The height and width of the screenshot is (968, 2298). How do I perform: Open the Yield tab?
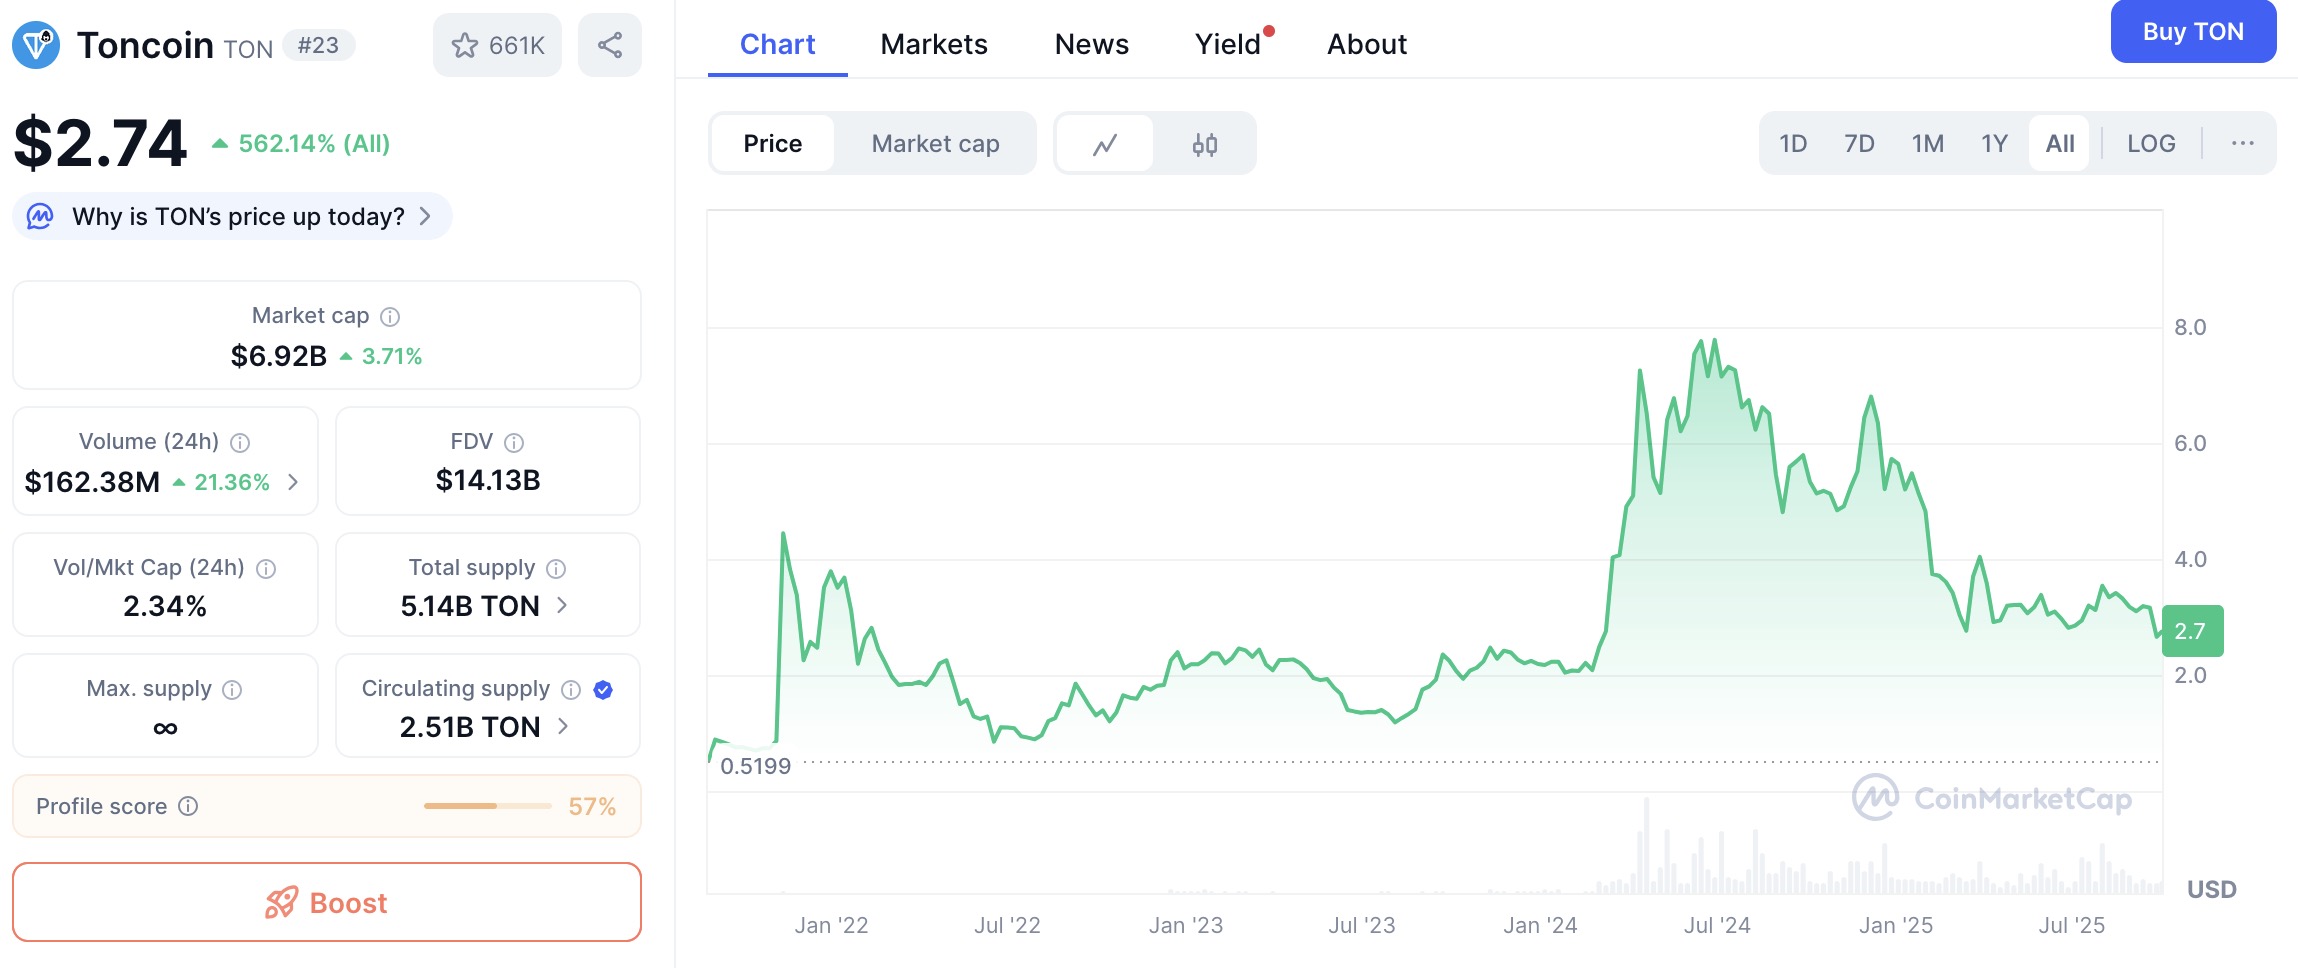tap(1227, 44)
